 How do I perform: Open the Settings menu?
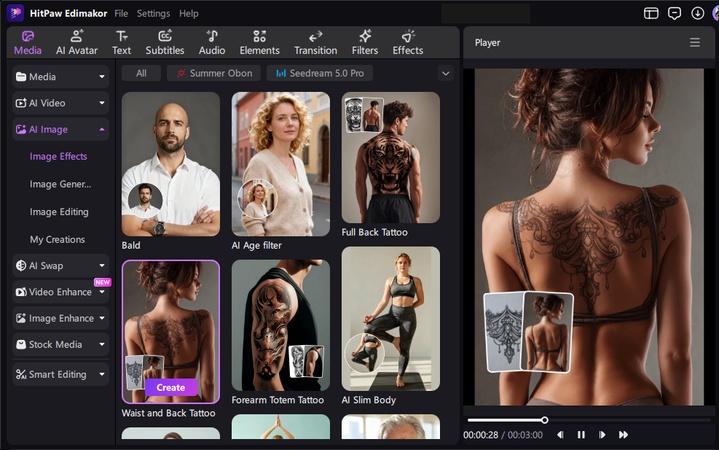click(x=153, y=13)
